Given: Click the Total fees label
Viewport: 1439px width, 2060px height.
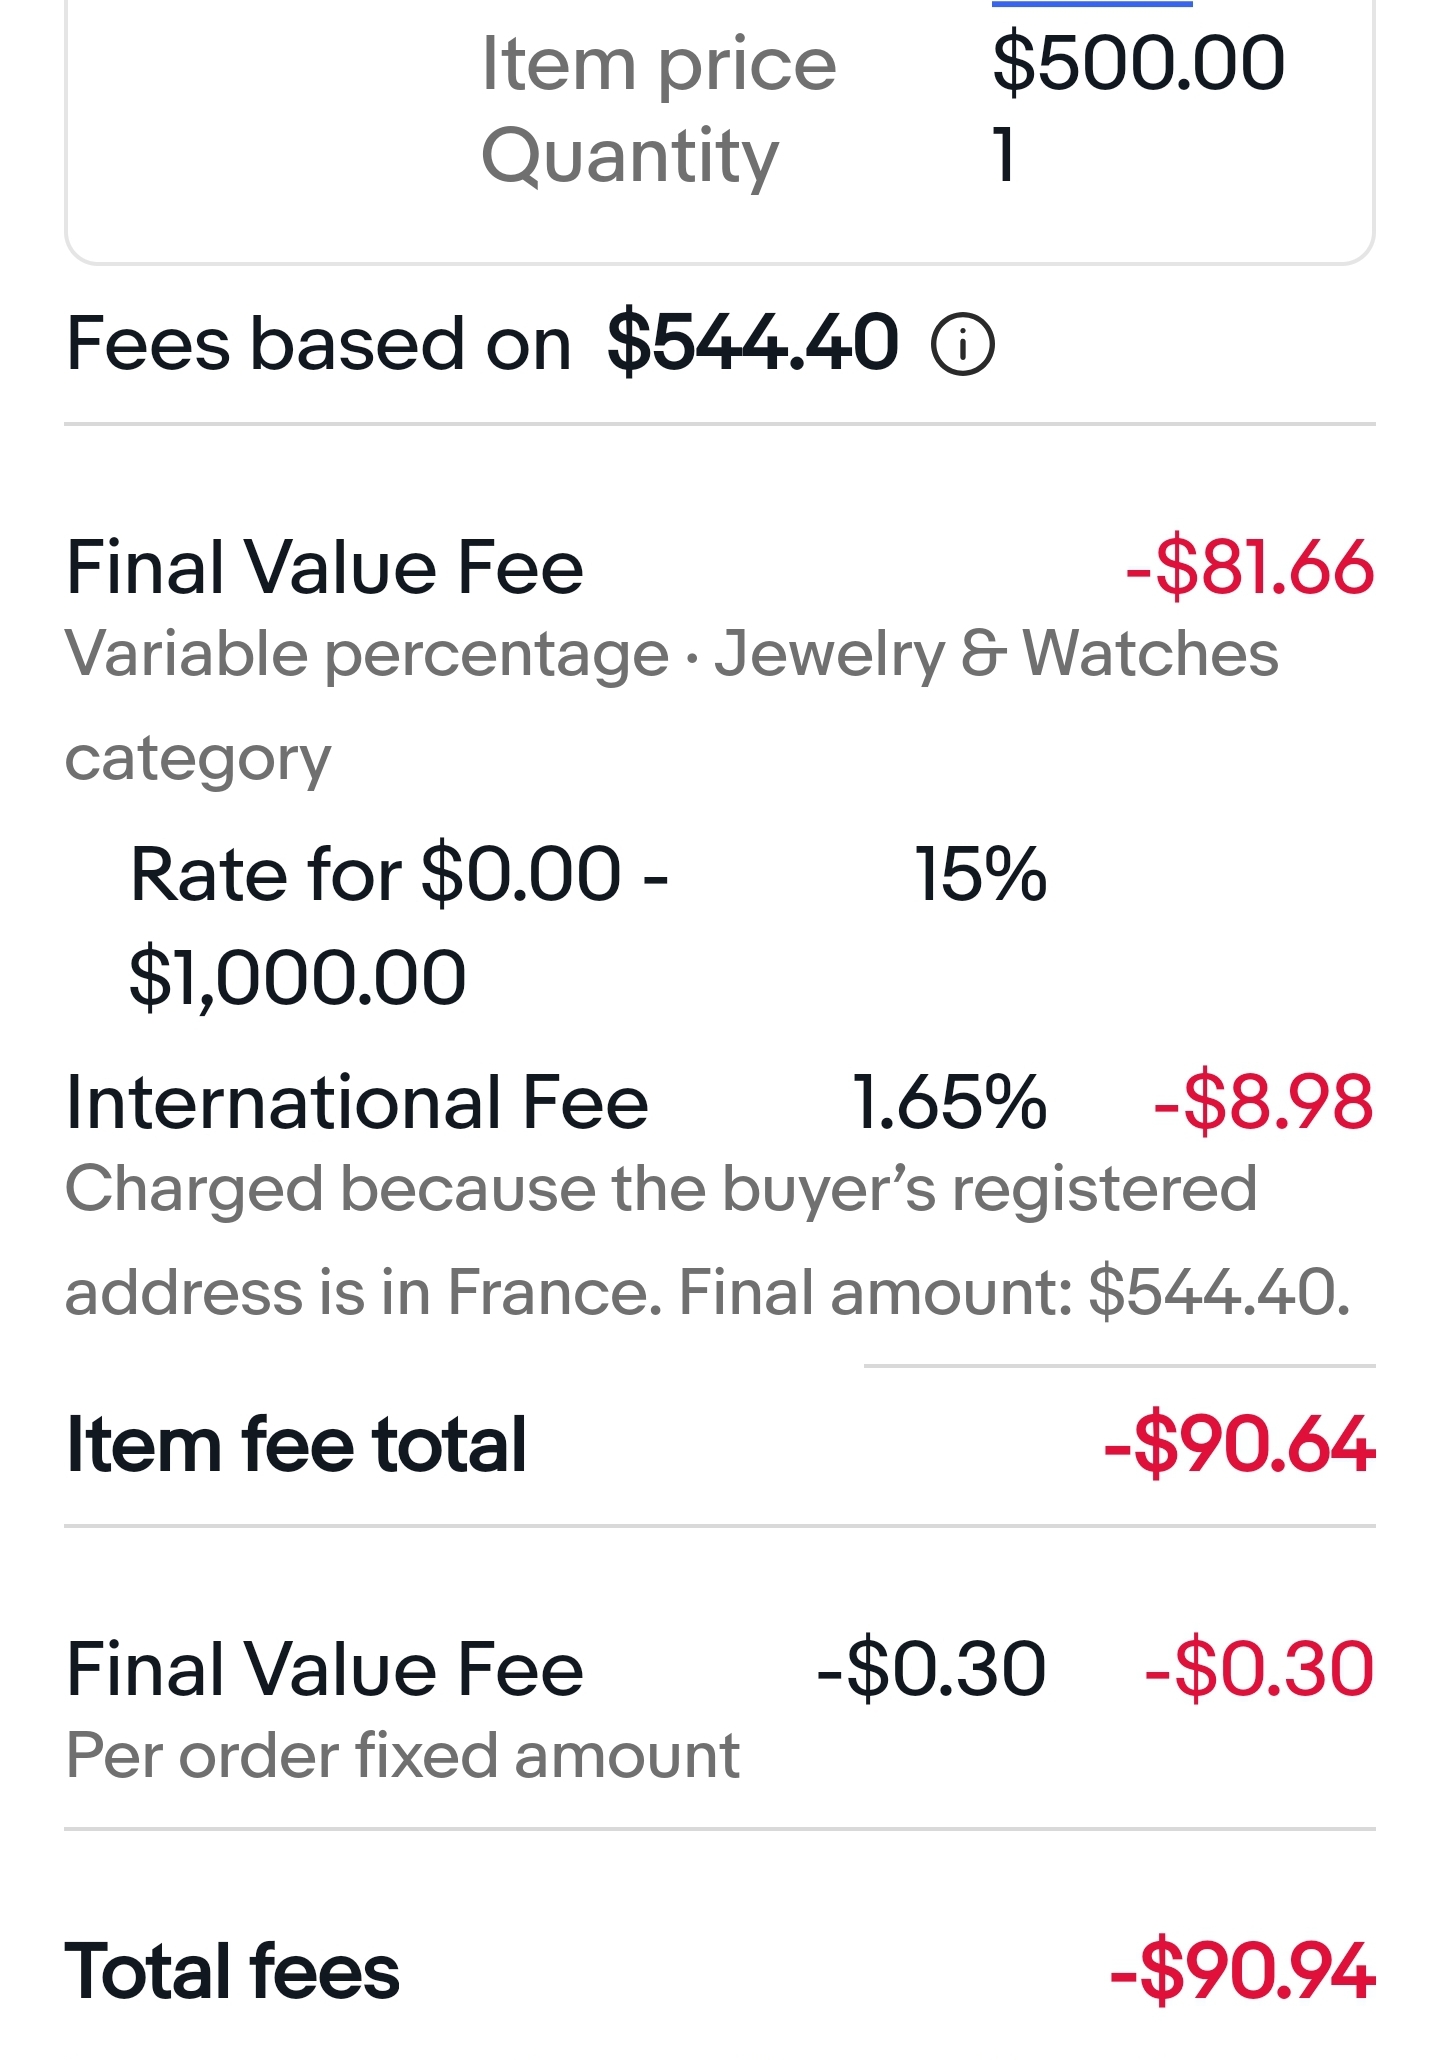Looking at the screenshot, I should [232, 1971].
